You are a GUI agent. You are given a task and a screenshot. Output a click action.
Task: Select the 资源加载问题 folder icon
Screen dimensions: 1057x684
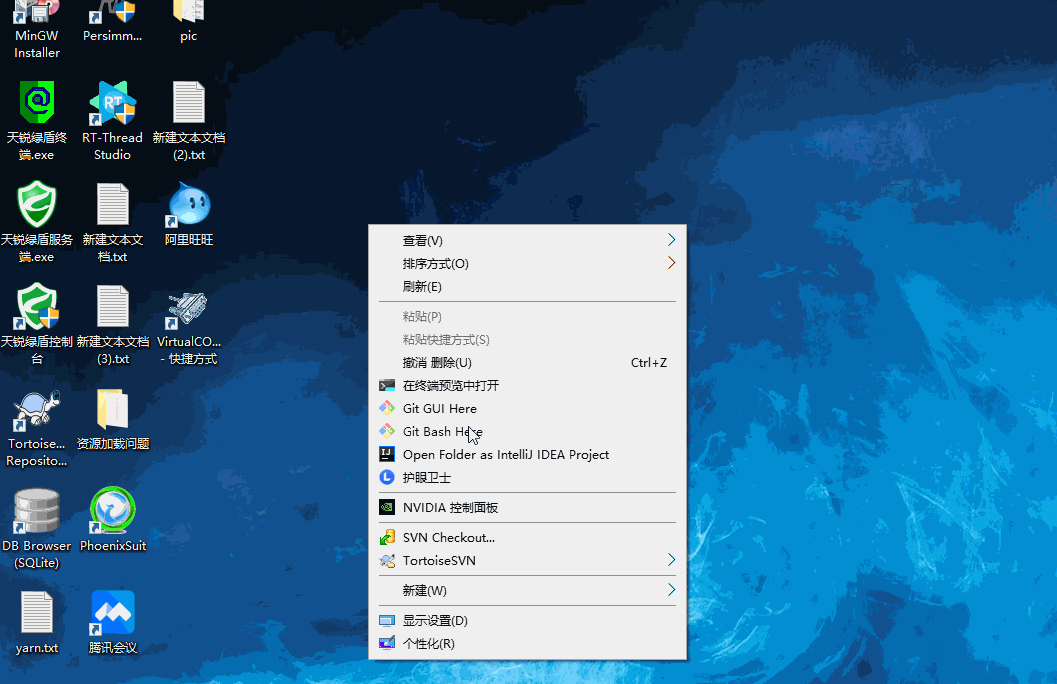[113, 419]
